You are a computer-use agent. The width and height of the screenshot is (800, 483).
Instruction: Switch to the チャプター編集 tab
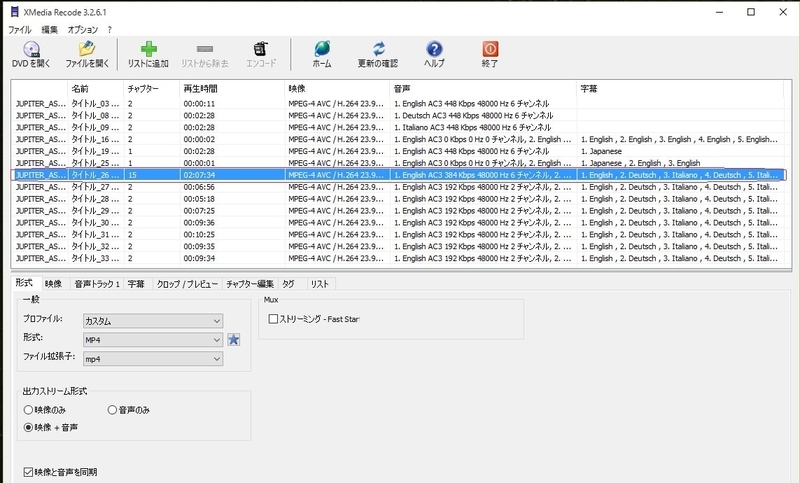click(x=250, y=284)
